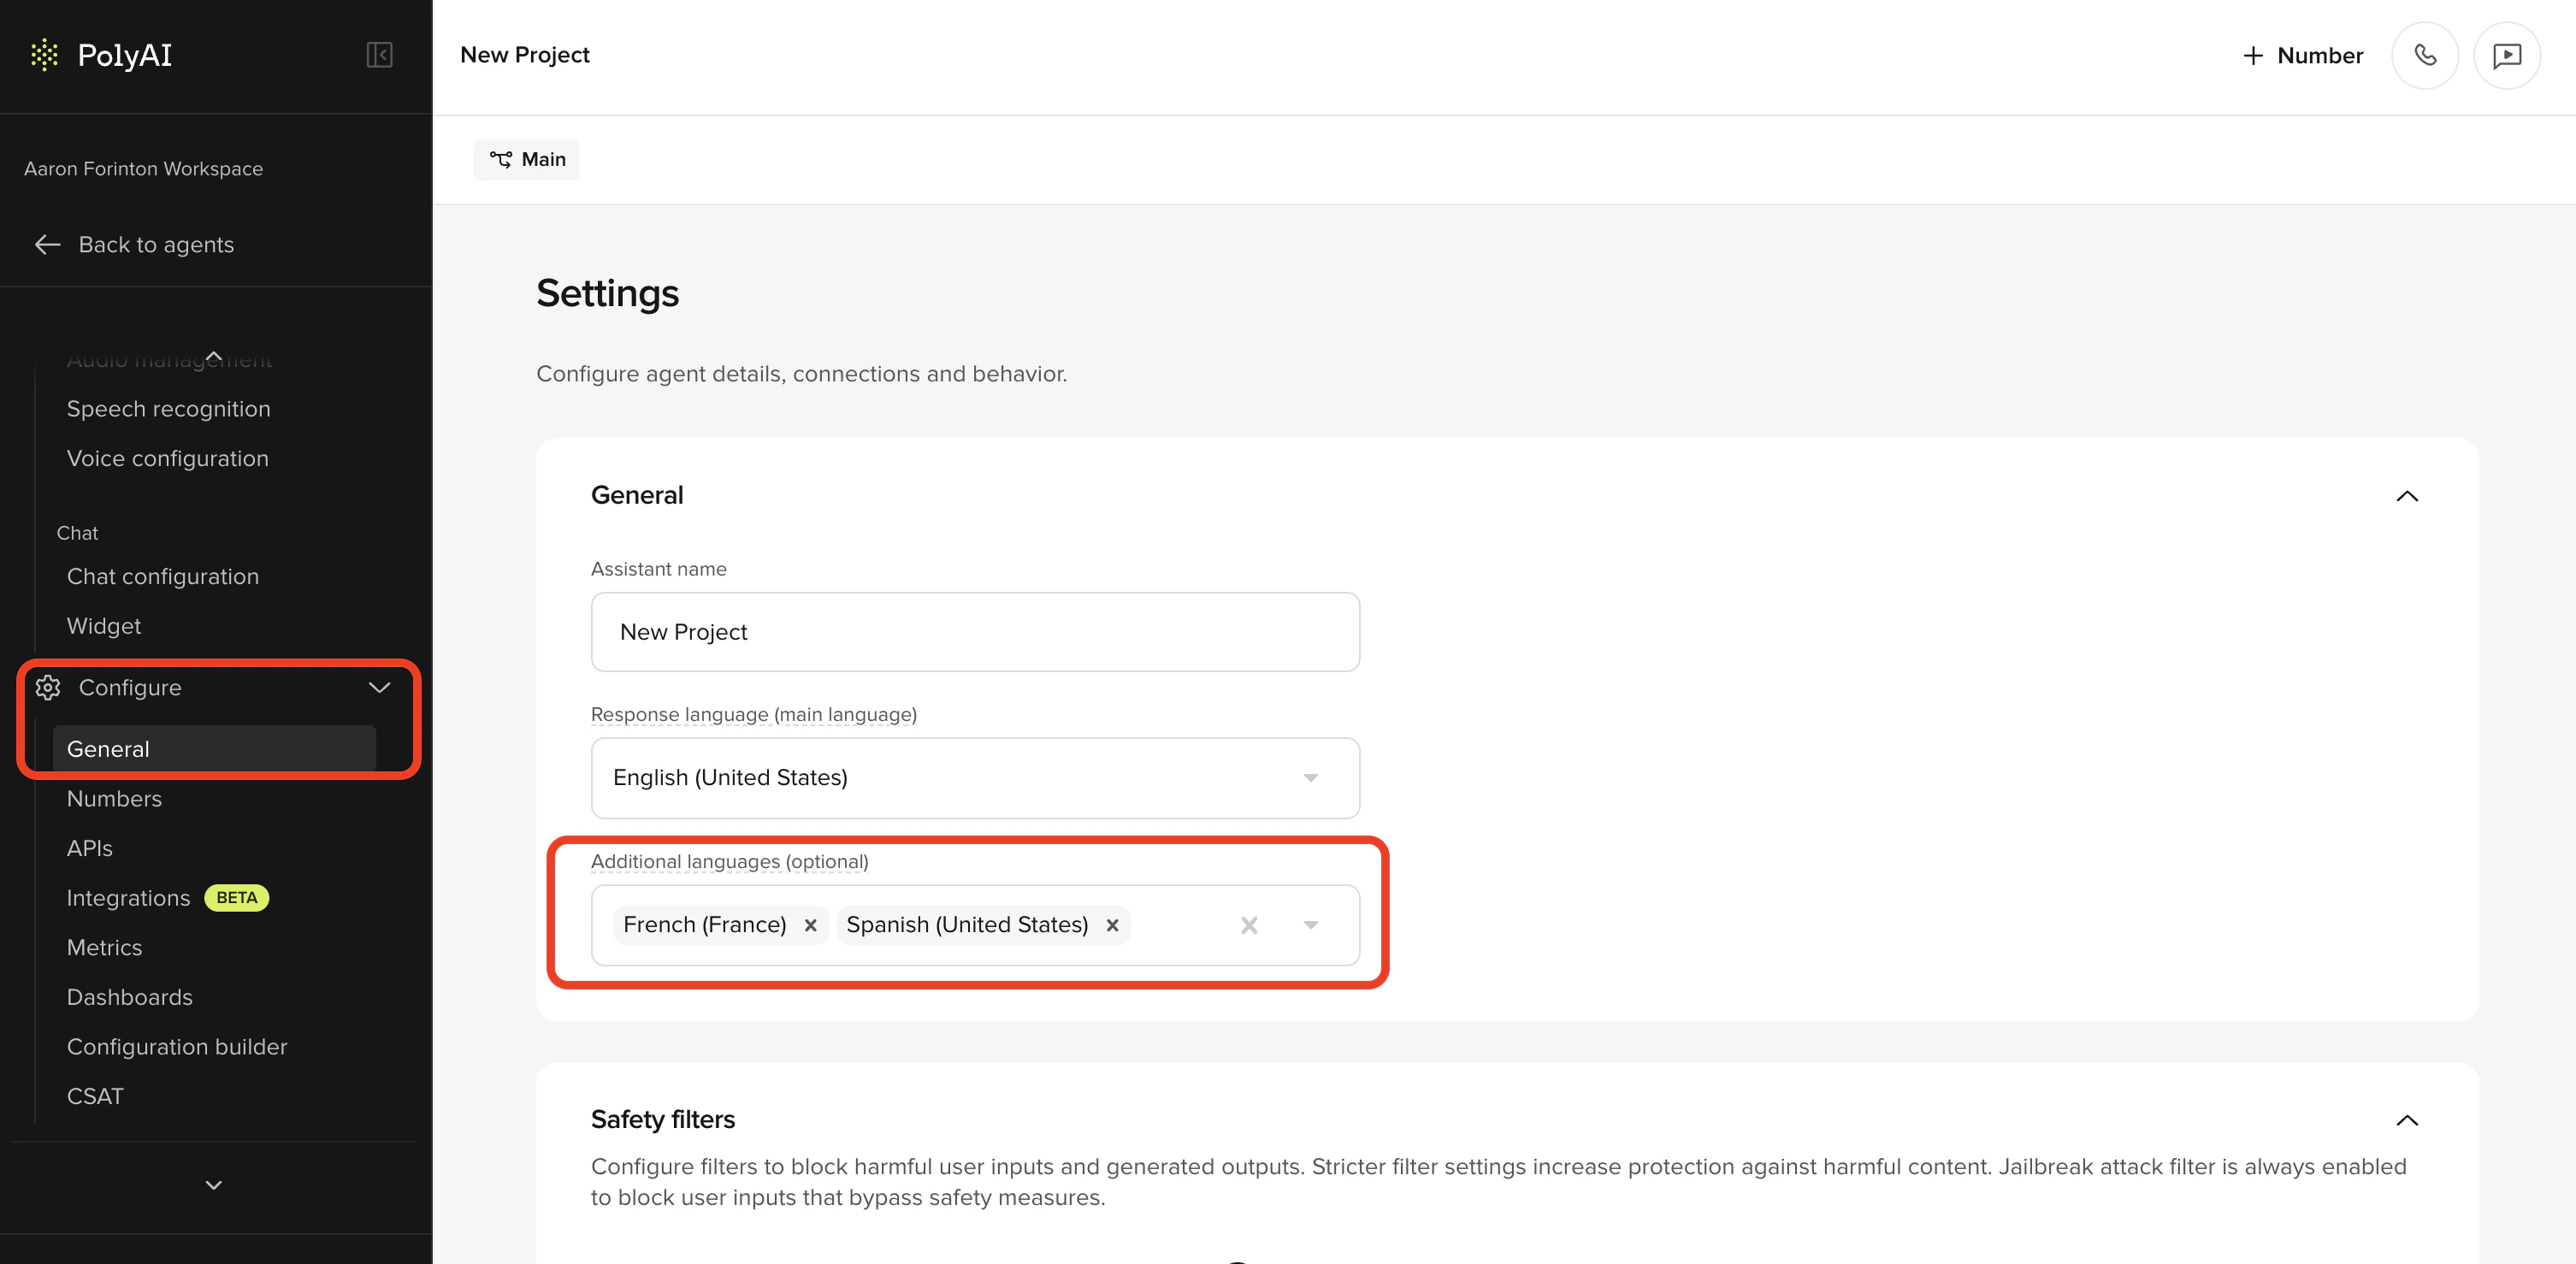Open the chat preview icon in the header
The image size is (2576, 1264).
(x=2507, y=55)
